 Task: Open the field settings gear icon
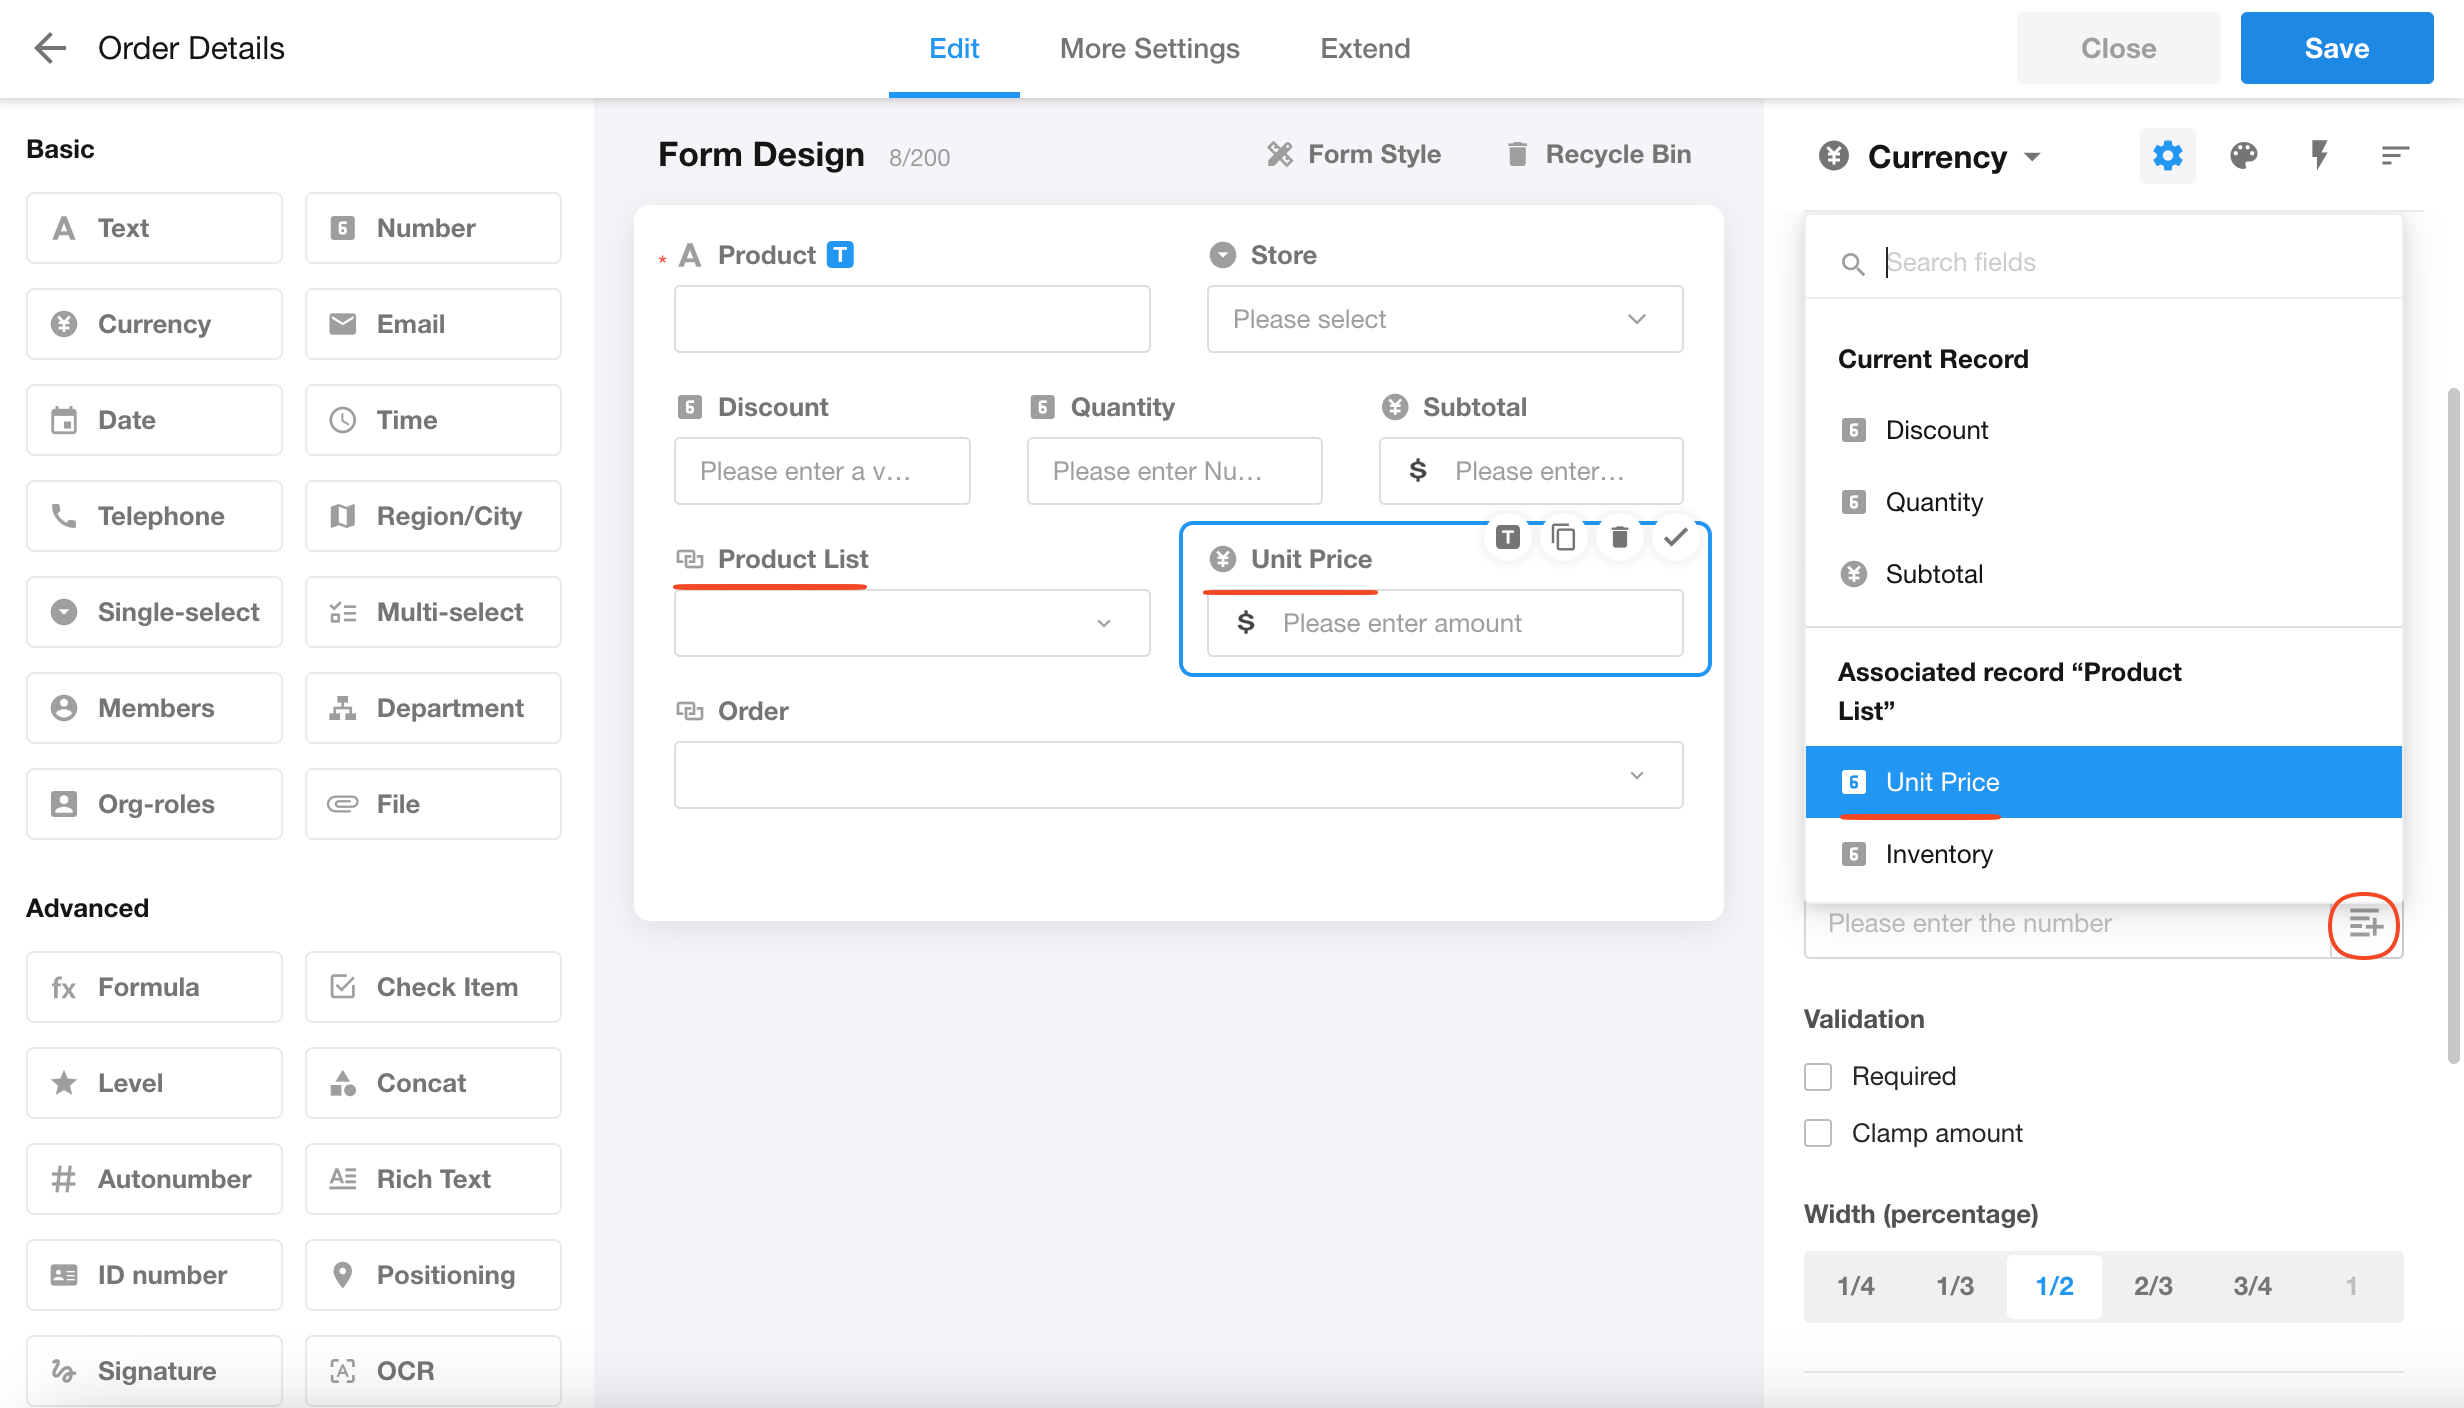pyautogui.click(x=2167, y=156)
